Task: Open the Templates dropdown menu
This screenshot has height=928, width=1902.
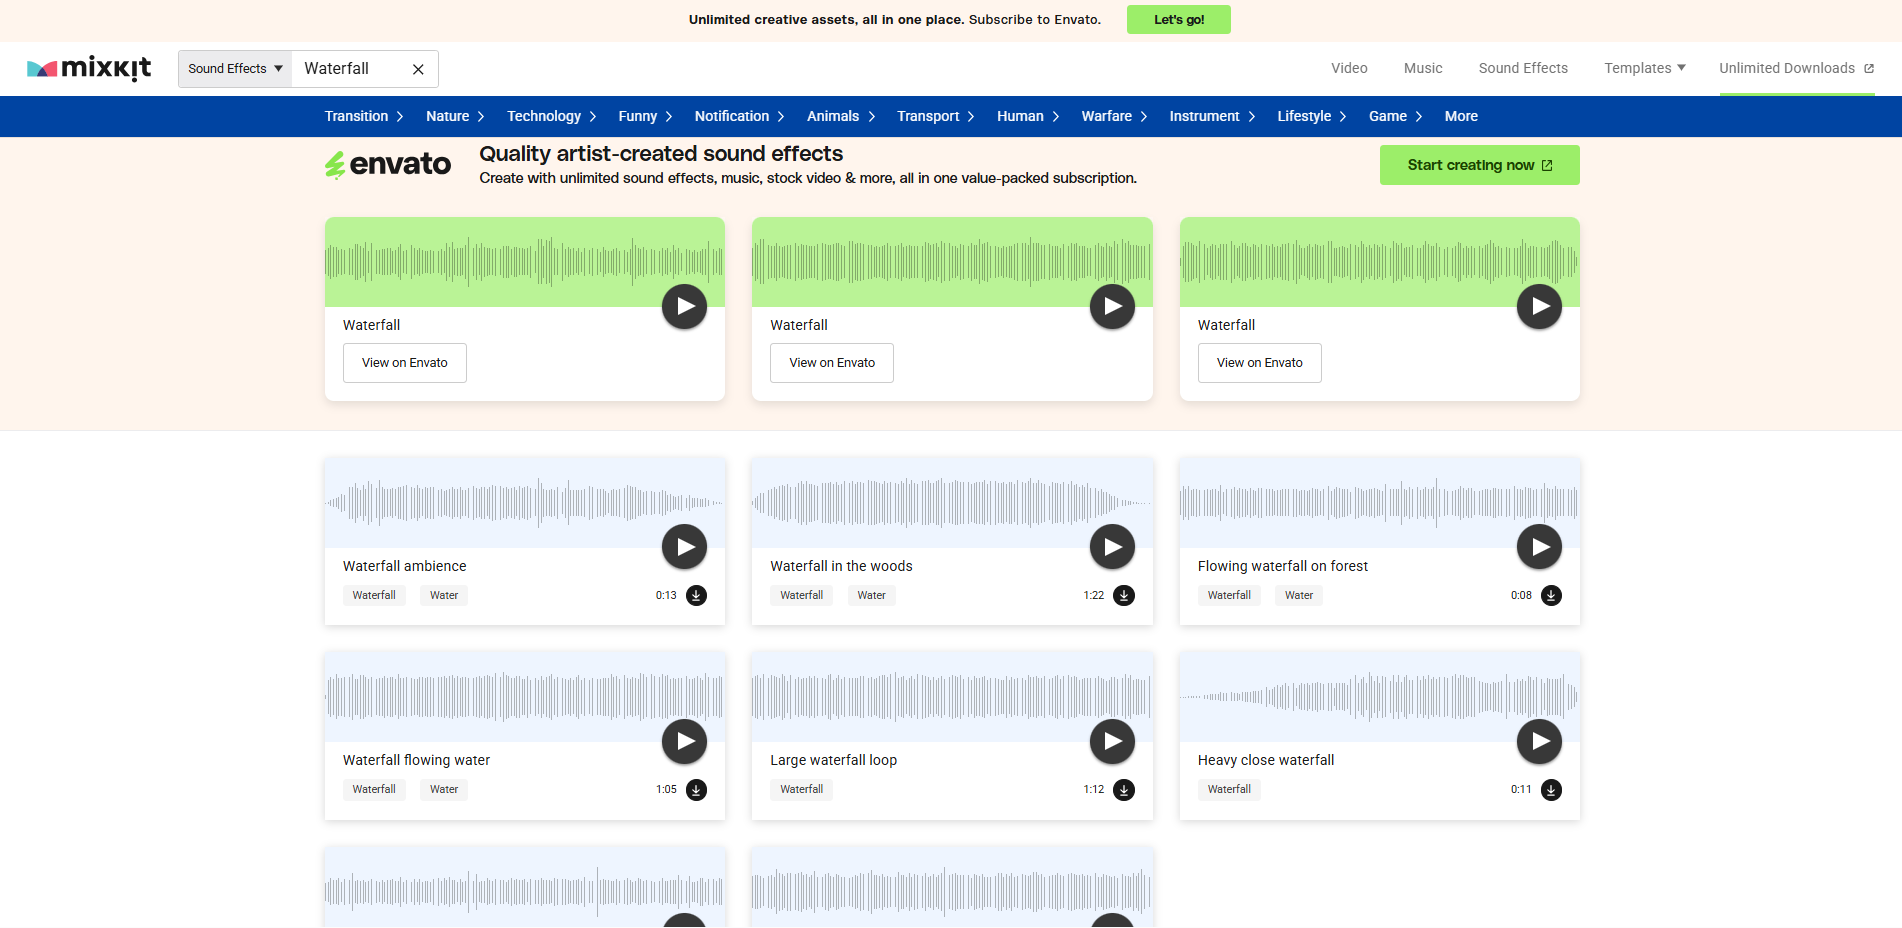Action: point(1643,68)
